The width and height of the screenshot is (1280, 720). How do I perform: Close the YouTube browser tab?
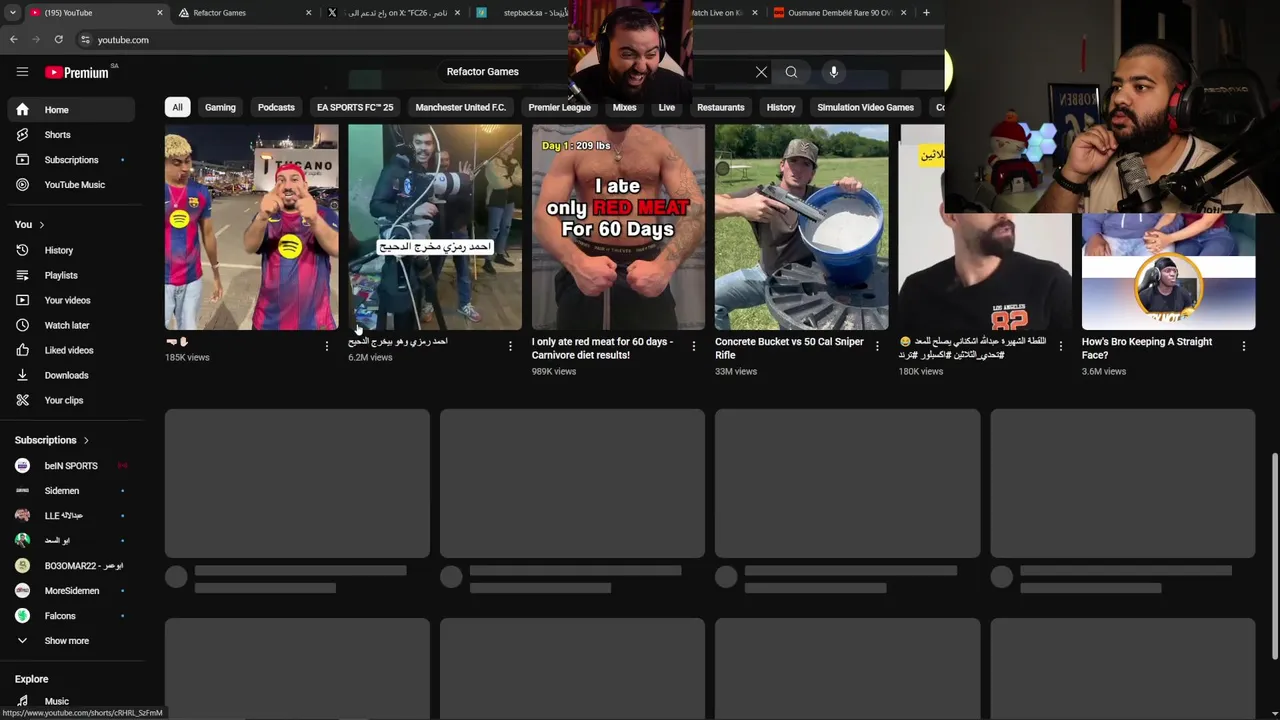160,13
